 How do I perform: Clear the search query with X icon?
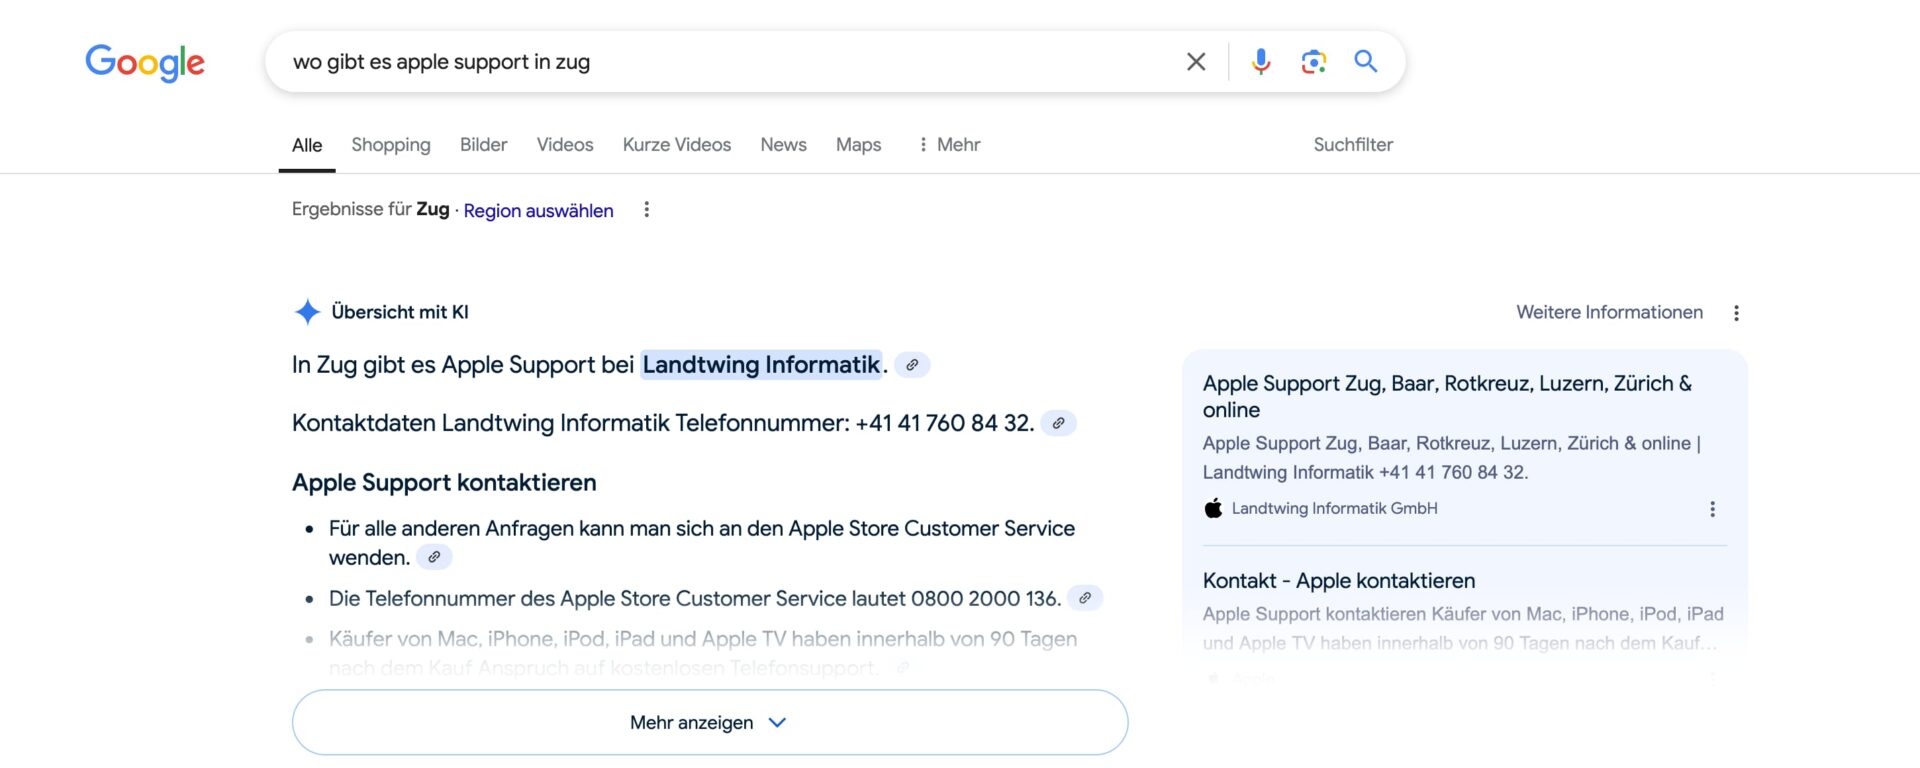click(1196, 62)
